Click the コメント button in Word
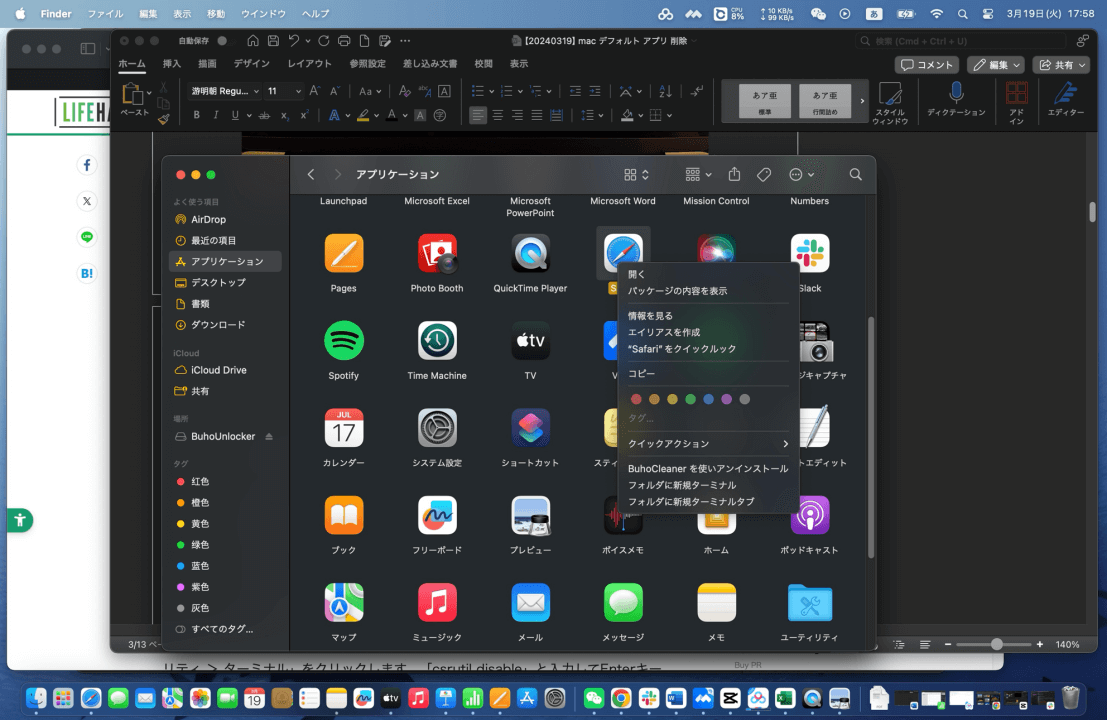 point(927,65)
